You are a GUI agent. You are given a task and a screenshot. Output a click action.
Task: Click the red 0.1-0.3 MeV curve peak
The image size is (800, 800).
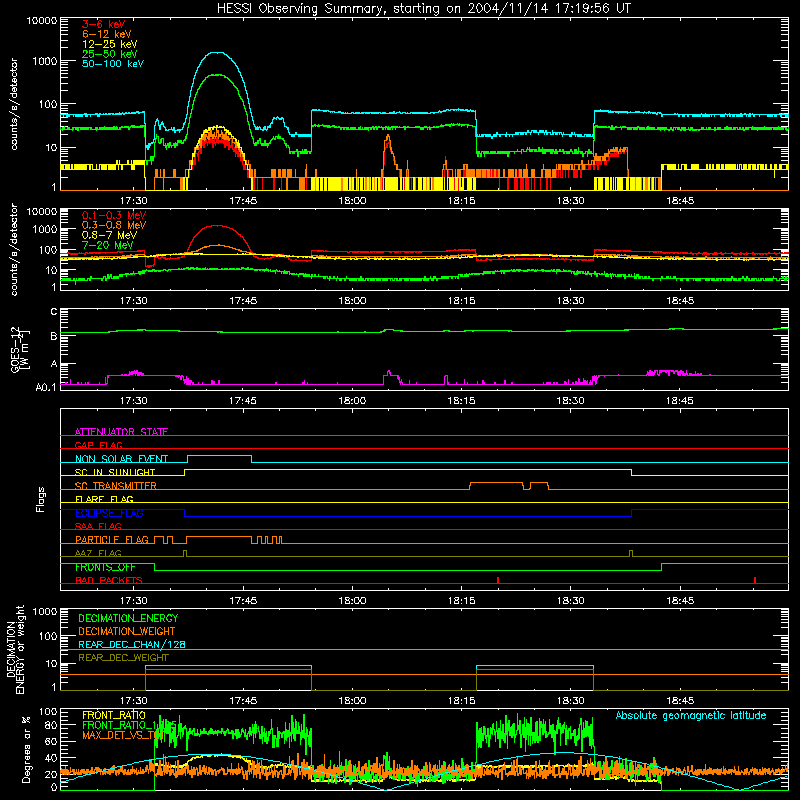pos(217,226)
